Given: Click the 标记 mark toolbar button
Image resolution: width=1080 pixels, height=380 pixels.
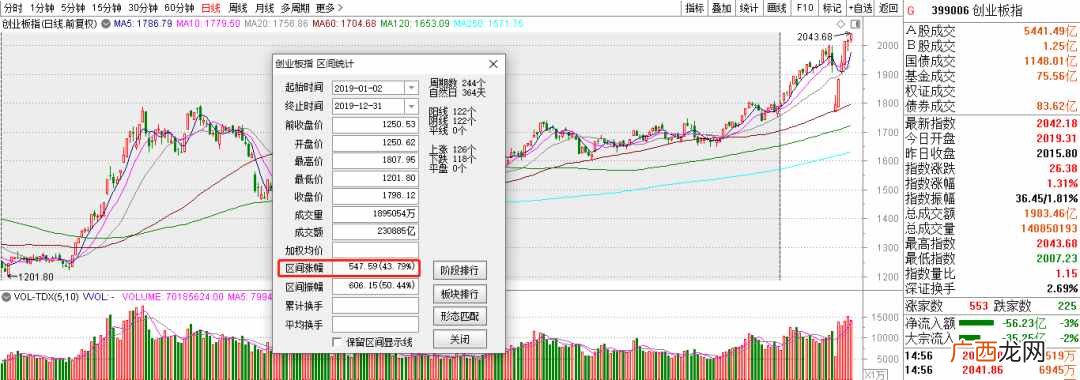Looking at the screenshot, I should click(832, 8).
